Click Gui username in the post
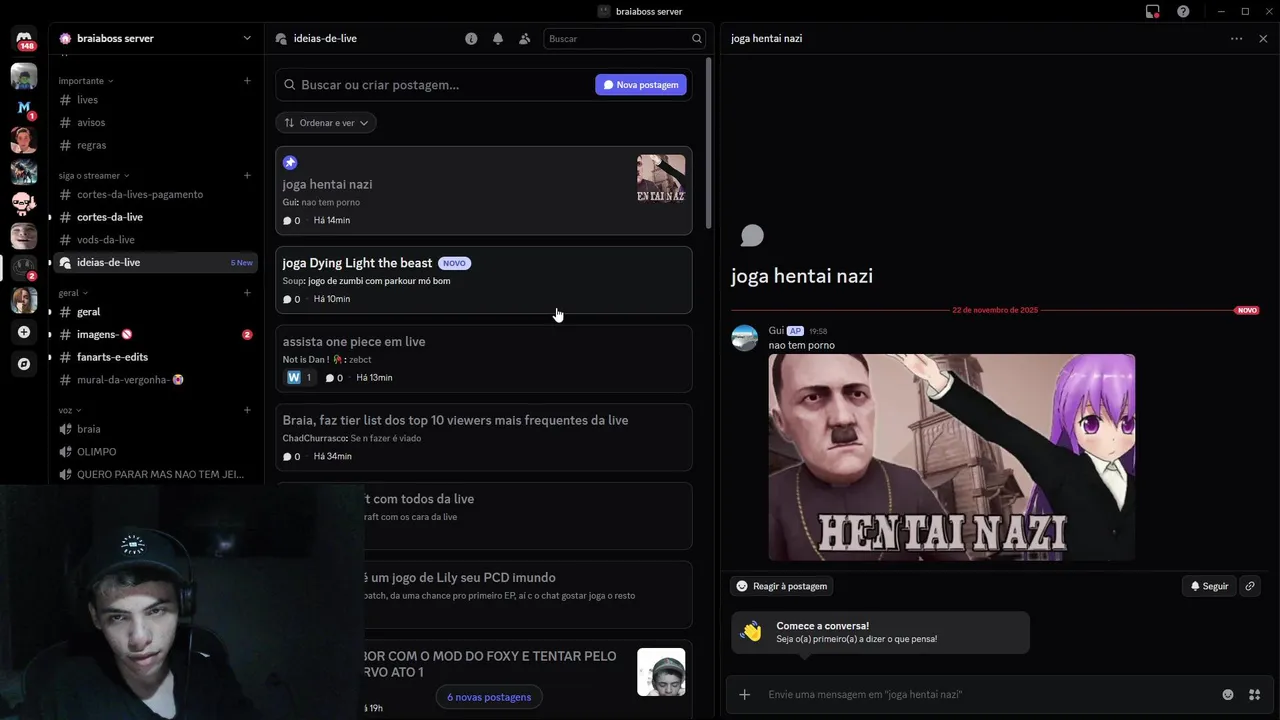Image resolution: width=1280 pixels, height=720 pixels. pos(776,331)
